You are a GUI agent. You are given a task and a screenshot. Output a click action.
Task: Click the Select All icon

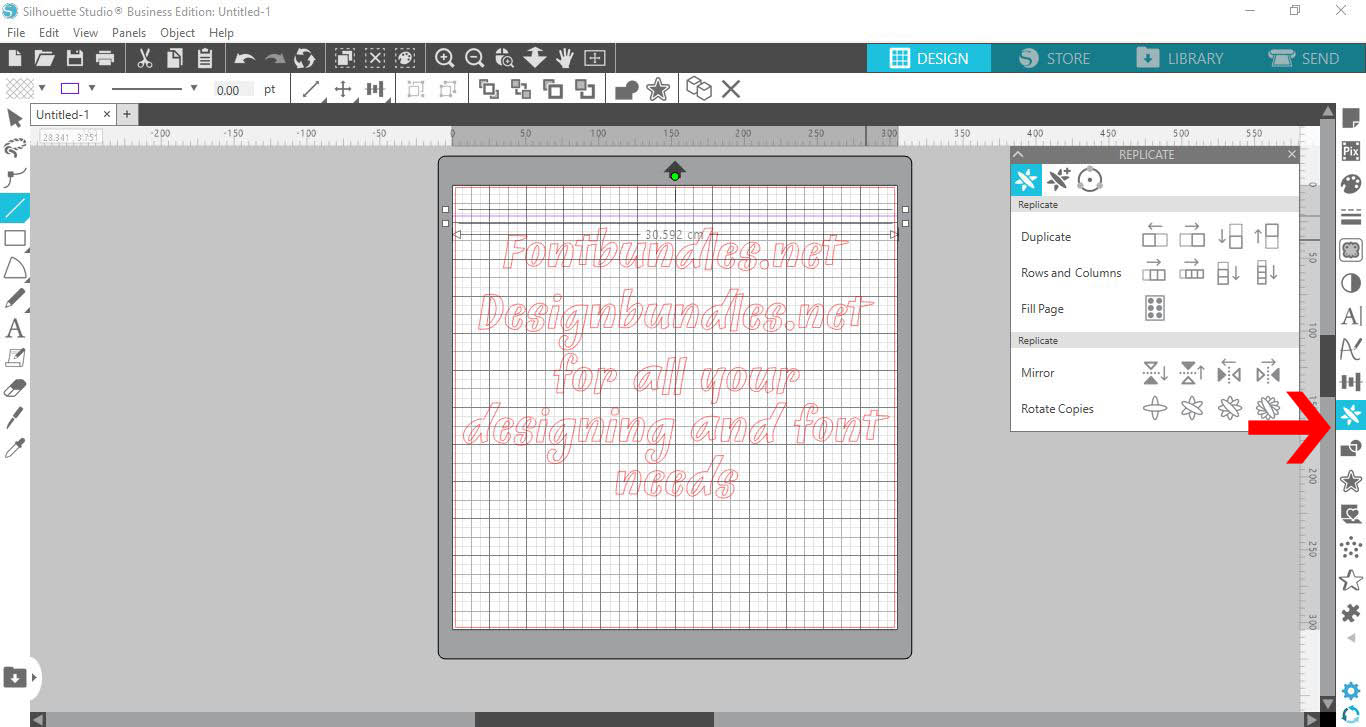pos(345,58)
